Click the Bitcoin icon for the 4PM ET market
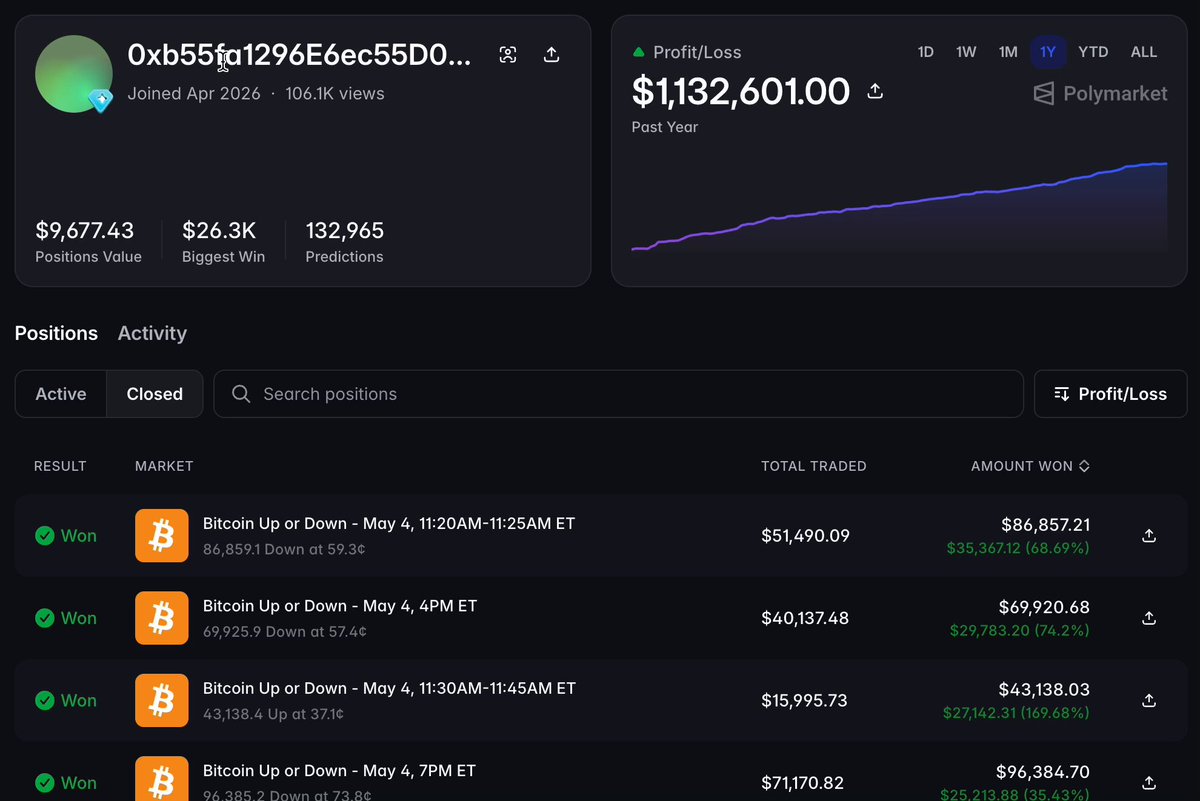 click(x=161, y=618)
